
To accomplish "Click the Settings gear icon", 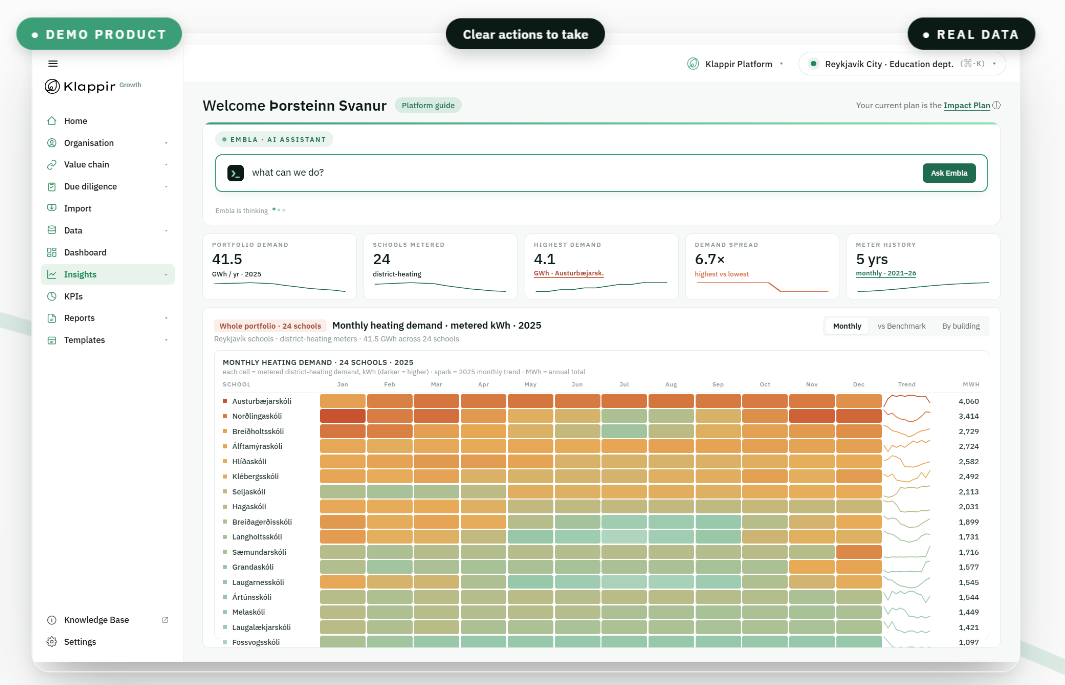I will pyautogui.click(x=52, y=642).
